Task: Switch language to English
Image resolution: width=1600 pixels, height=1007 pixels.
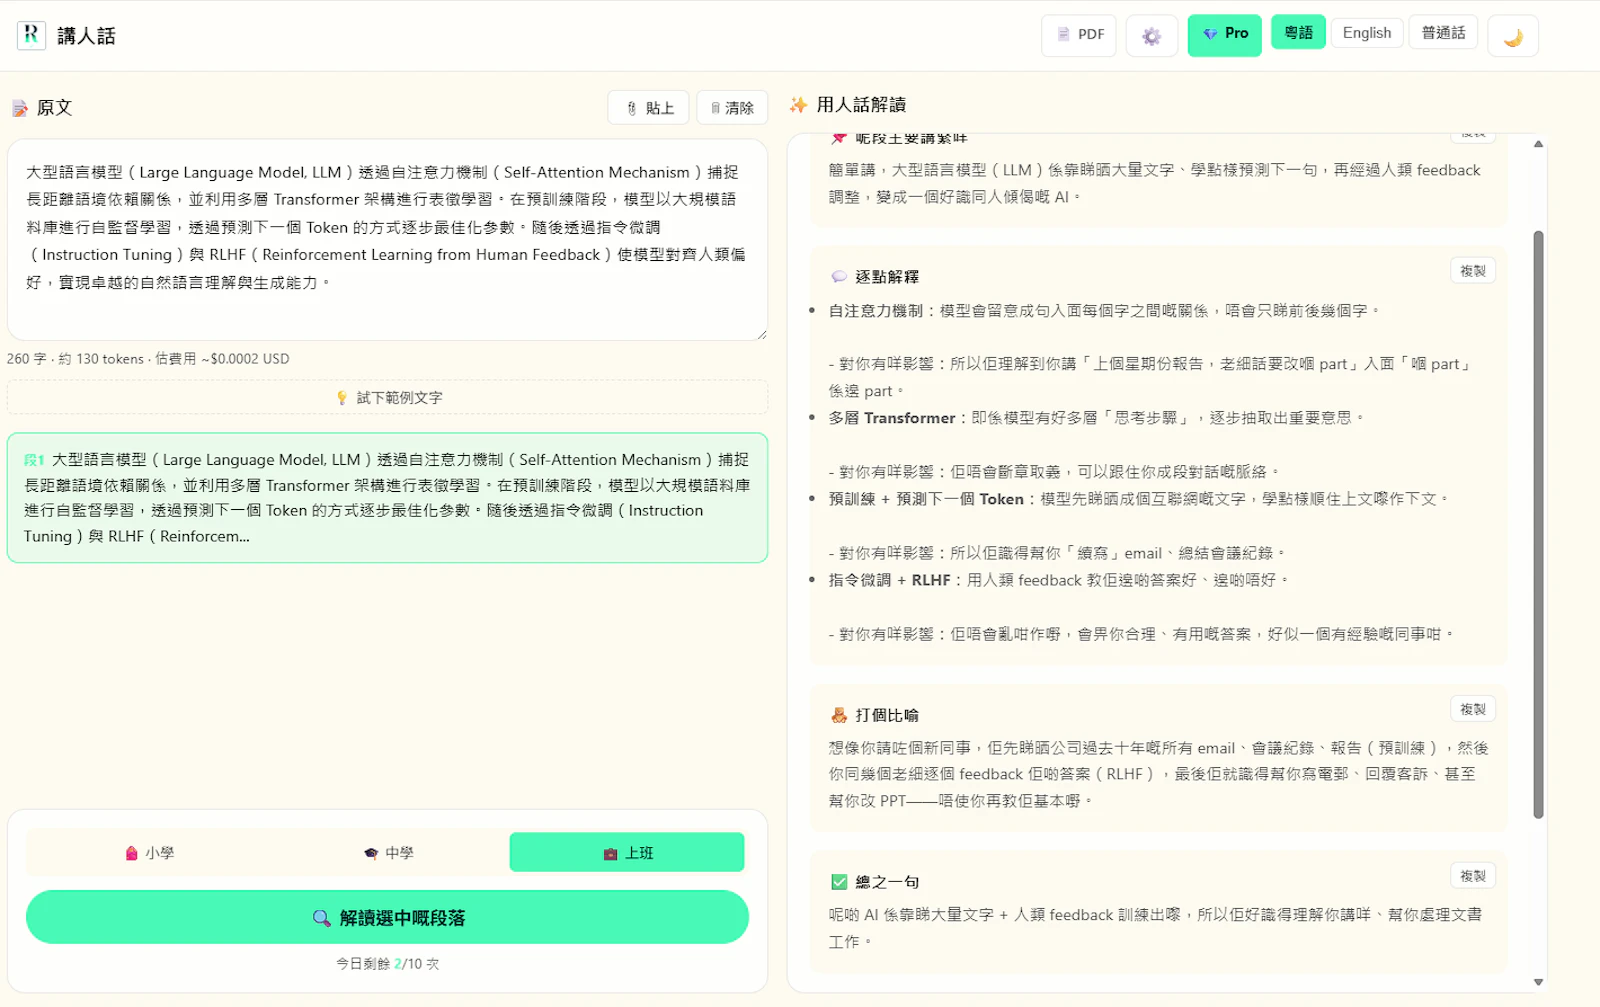Action: 1367,33
